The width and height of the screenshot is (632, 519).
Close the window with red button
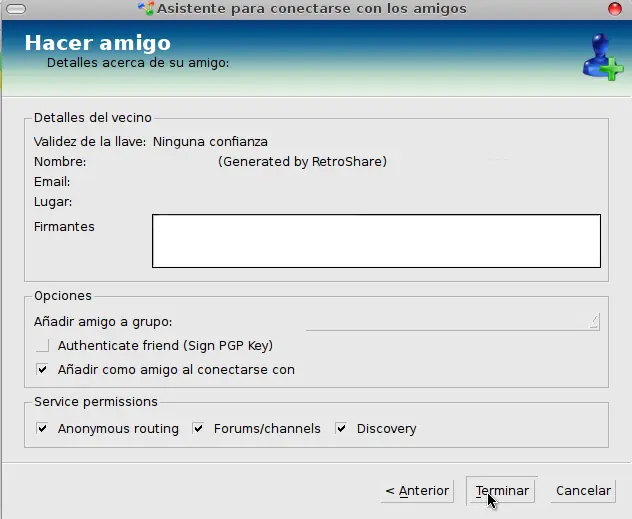tap(615, 8)
